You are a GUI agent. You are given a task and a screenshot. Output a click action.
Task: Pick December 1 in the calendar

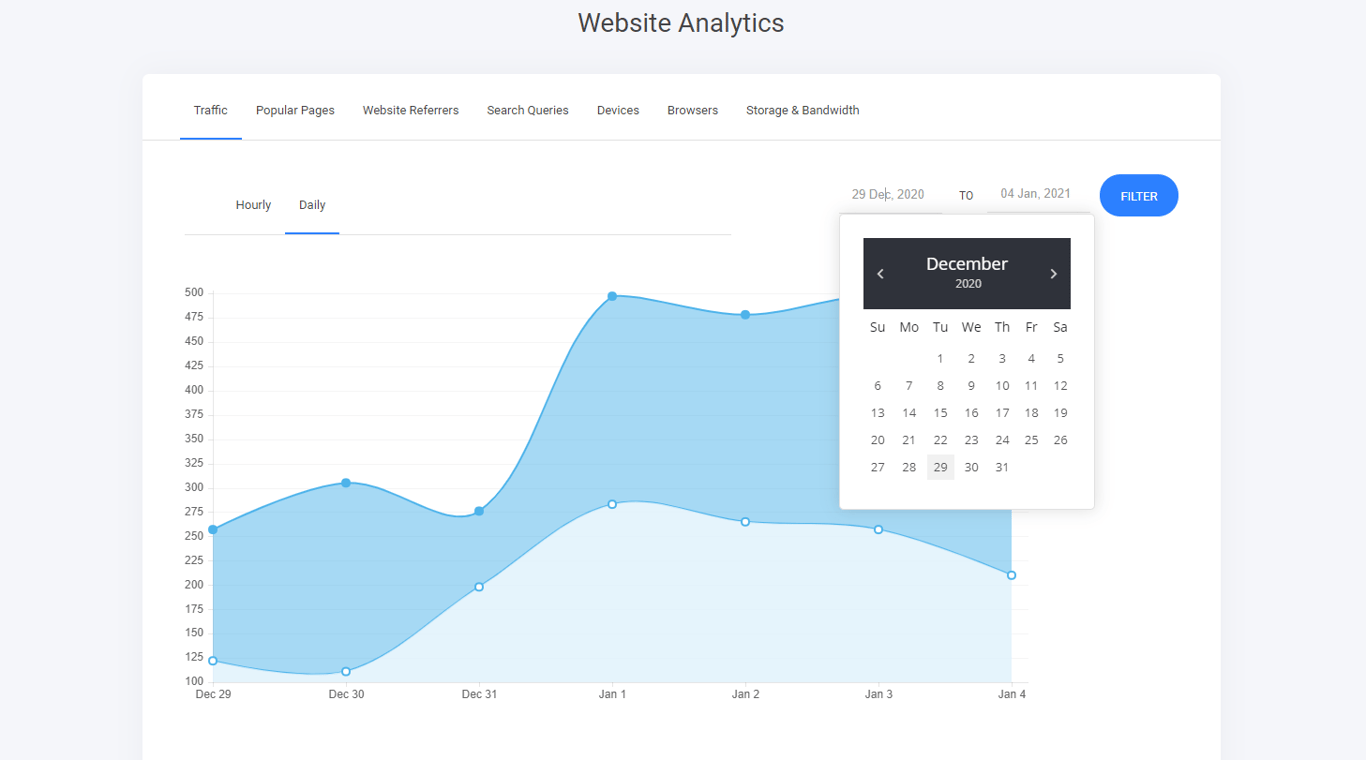(940, 358)
